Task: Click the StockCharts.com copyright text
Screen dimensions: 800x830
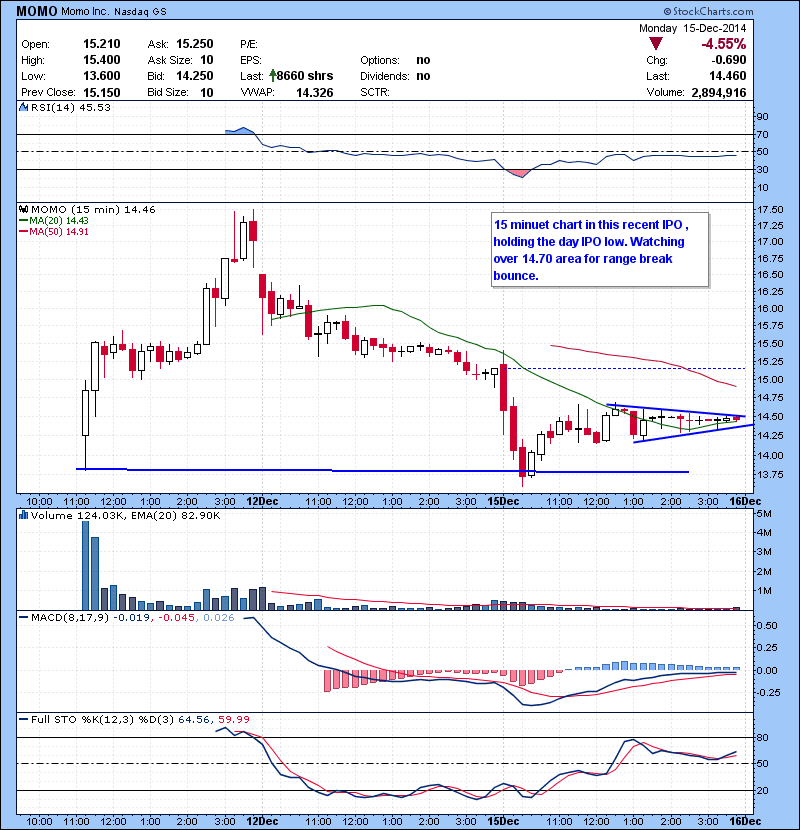Action: (708, 11)
